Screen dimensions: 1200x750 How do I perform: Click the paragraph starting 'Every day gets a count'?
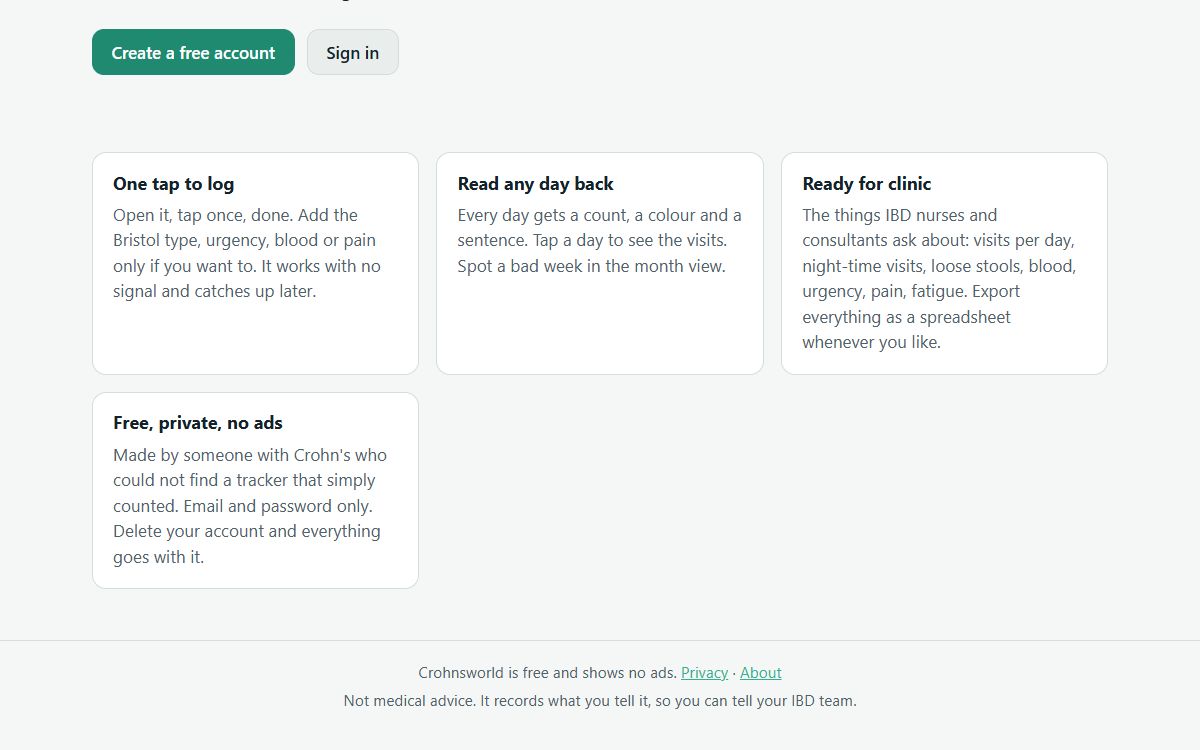pyautogui.click(x=600, y=241)
